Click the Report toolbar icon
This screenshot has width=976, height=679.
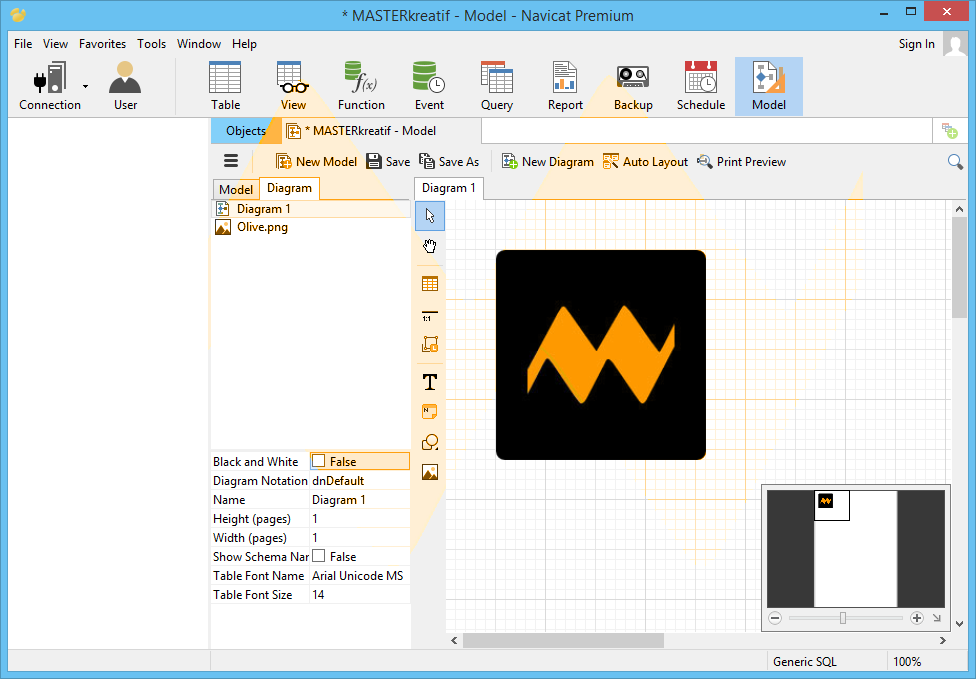point(565,87)
